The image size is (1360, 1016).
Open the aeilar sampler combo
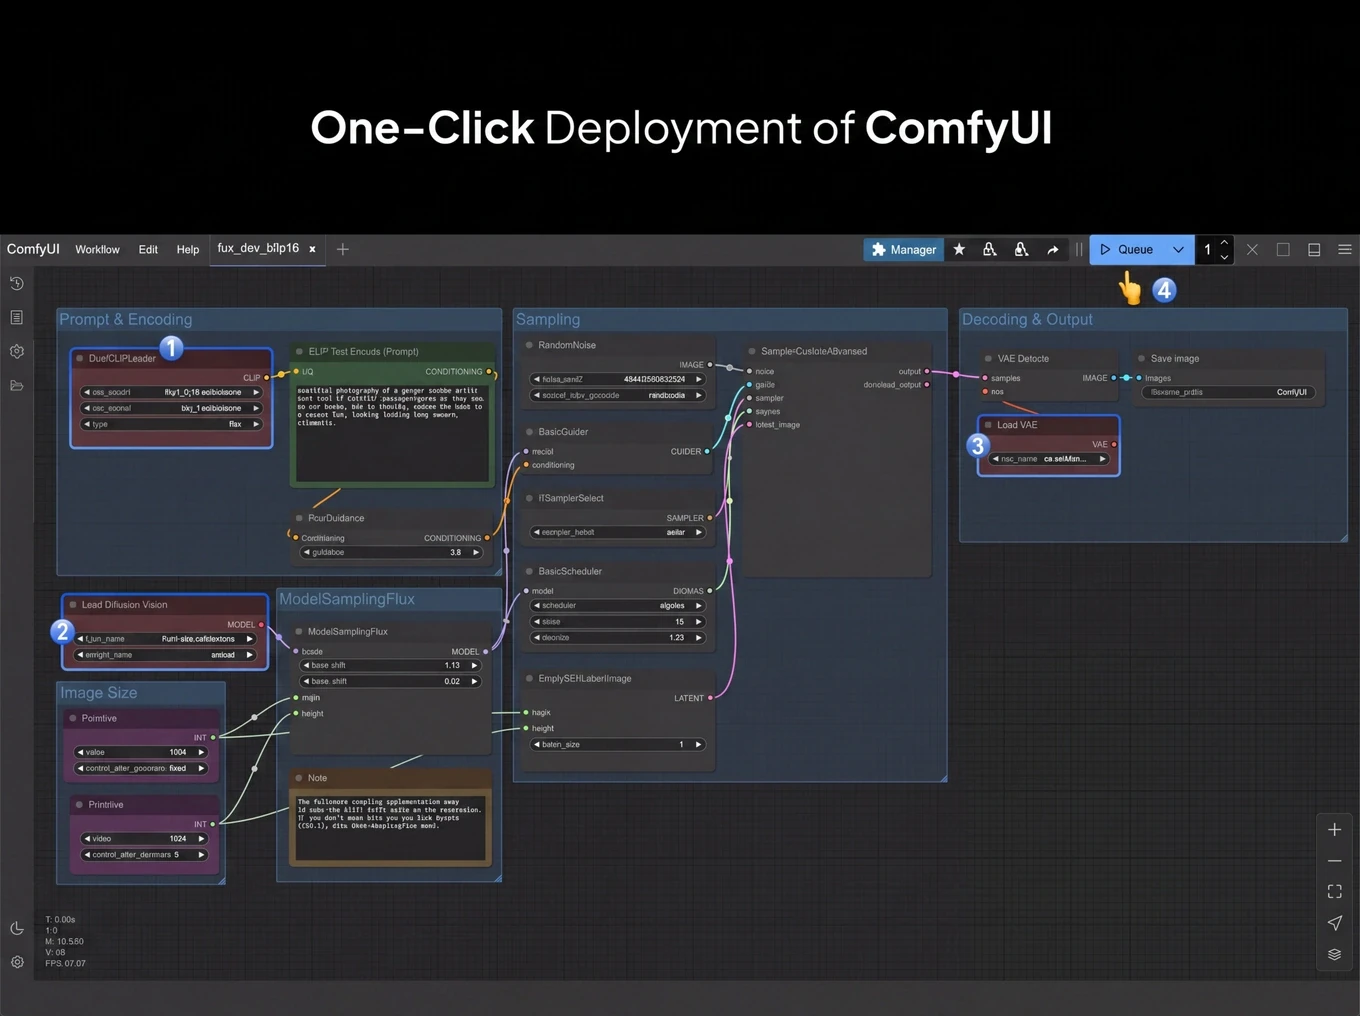[x=618, y=532]
